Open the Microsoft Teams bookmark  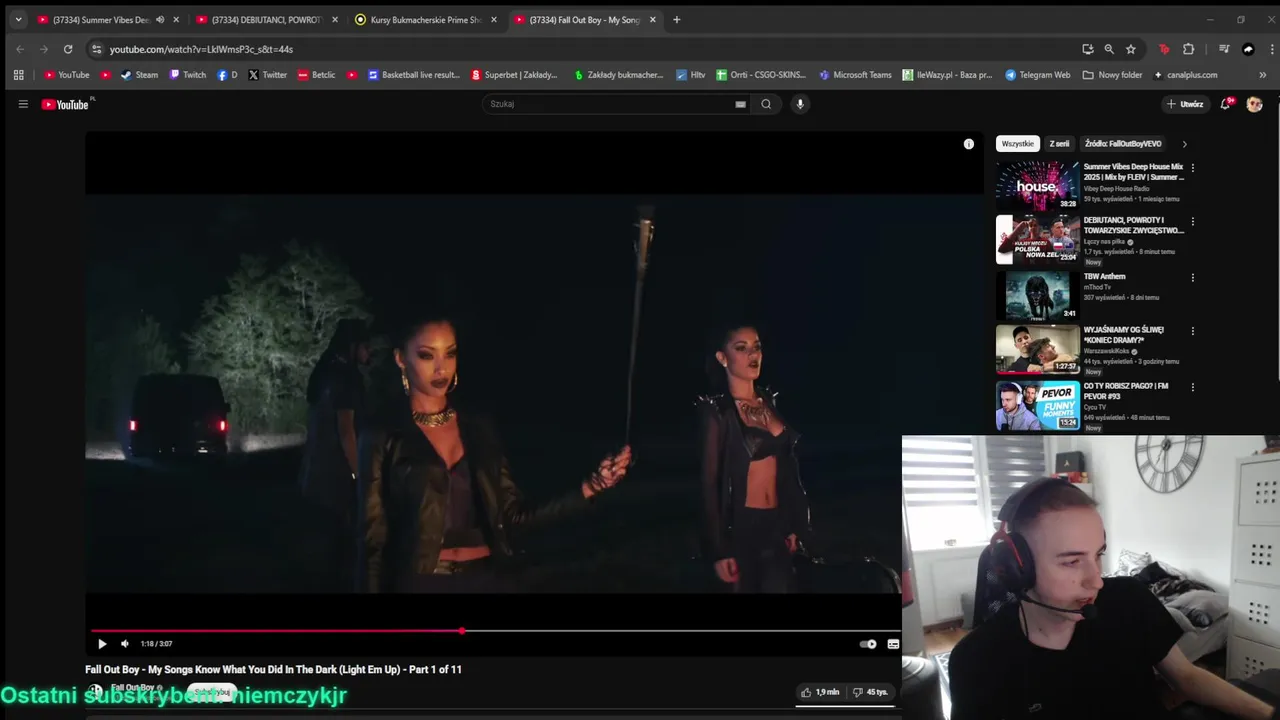coord(855,75)
